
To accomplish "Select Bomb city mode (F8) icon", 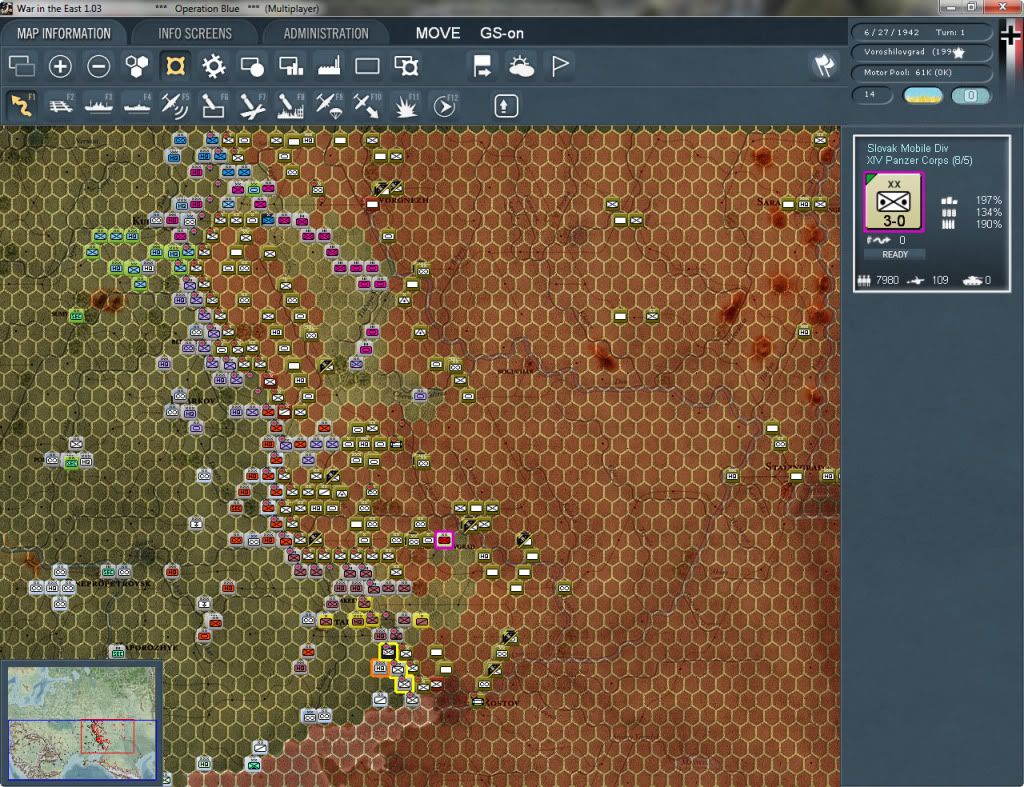I will point(291,105).
